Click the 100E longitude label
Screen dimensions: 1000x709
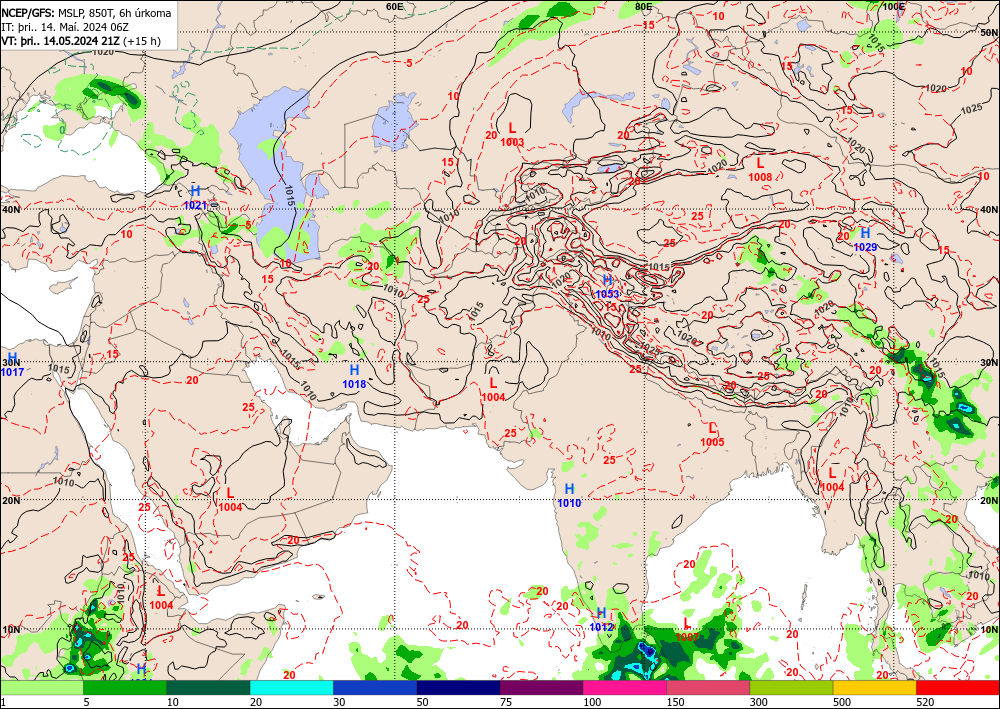(x=893, y=6)
